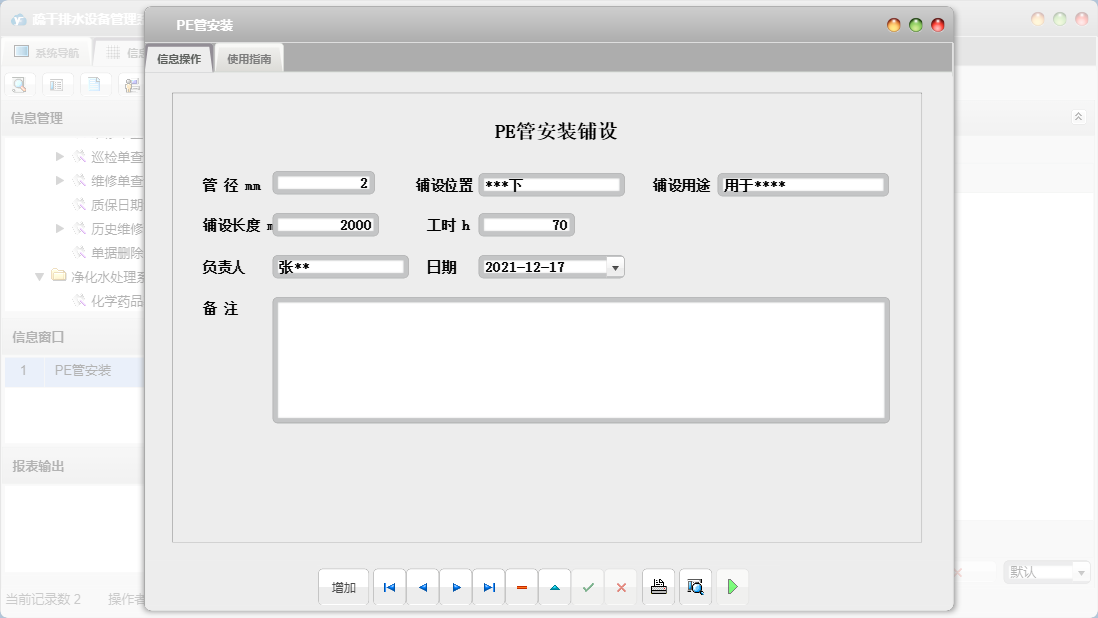Open the print function
1098x618 pixels.
pos(658,587)
